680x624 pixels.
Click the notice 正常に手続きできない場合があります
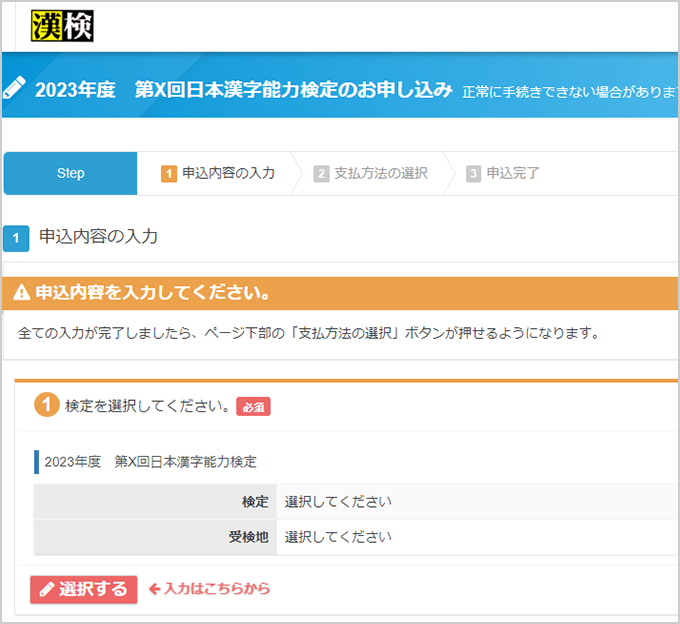point(570,91)
